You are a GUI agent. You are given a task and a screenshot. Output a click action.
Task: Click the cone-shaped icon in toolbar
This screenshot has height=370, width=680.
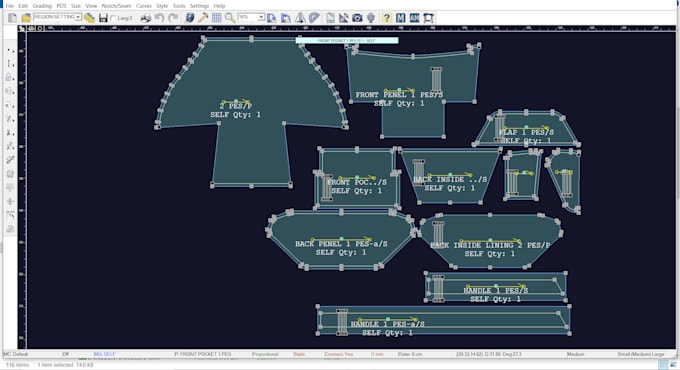(300, 18)
